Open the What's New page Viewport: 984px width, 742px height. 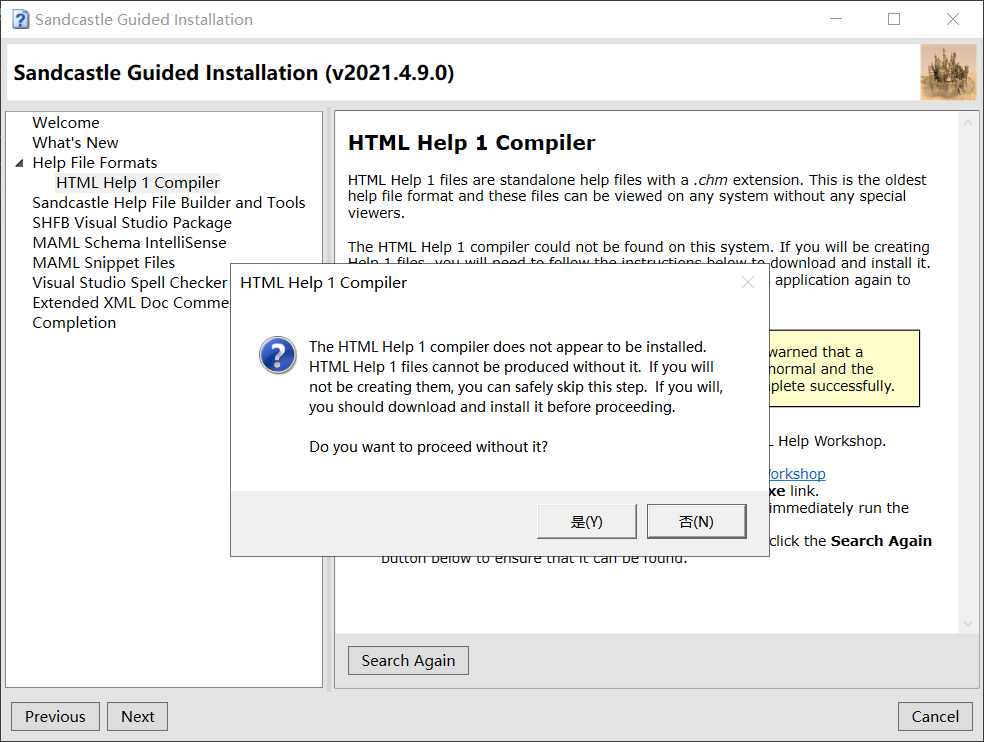pyautogui.click(x=75, y=142)
